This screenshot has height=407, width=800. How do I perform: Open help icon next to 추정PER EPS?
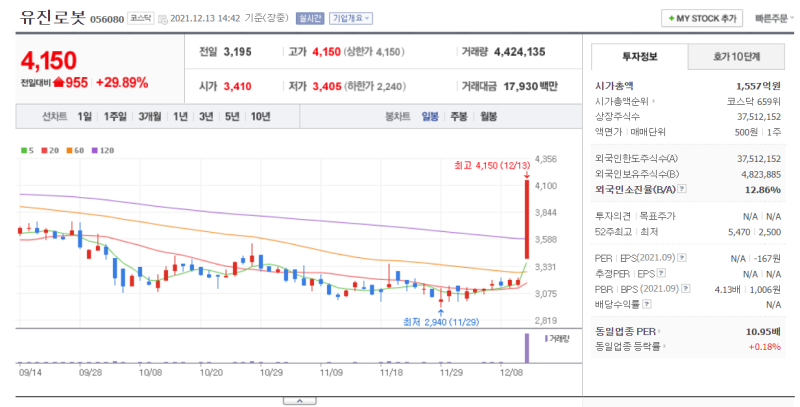click(661, 273)
